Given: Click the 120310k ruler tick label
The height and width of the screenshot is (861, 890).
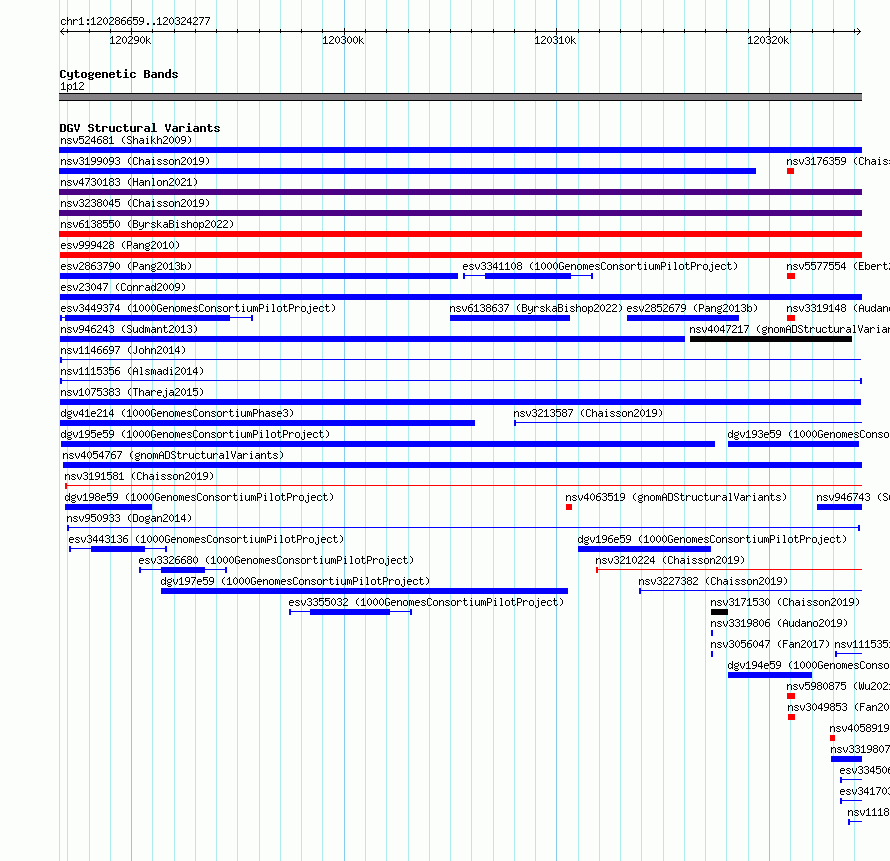Looking at the screenshot, I should tap(555, 40).
